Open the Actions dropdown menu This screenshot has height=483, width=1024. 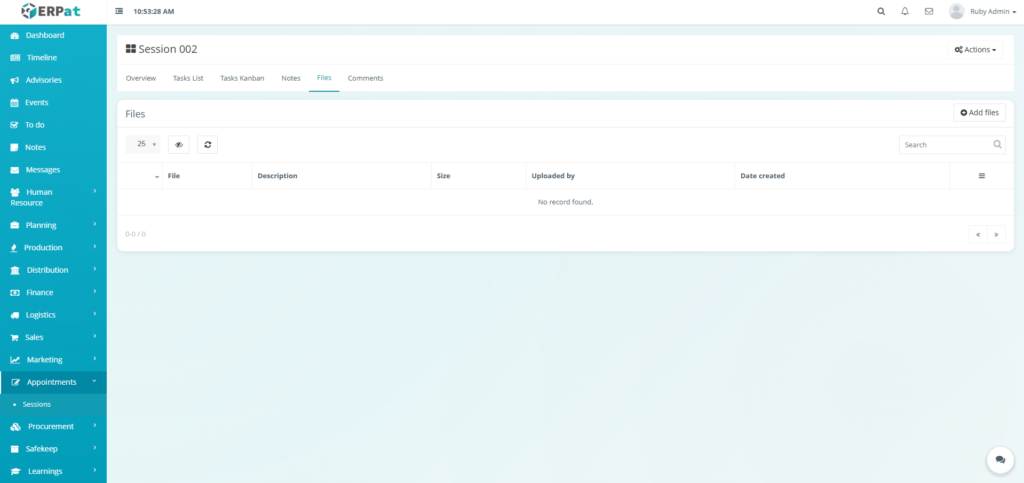click(x=975, y=49)
